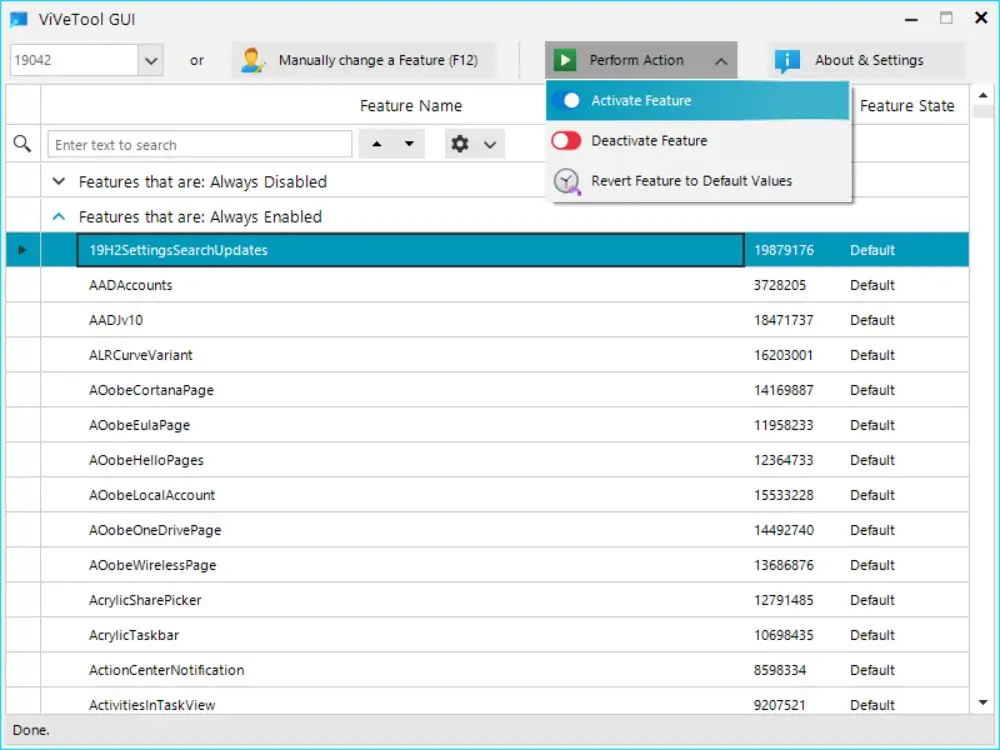1000x750 pixels.
Task: Click the gear search options icon
Action: pos(460,145)
